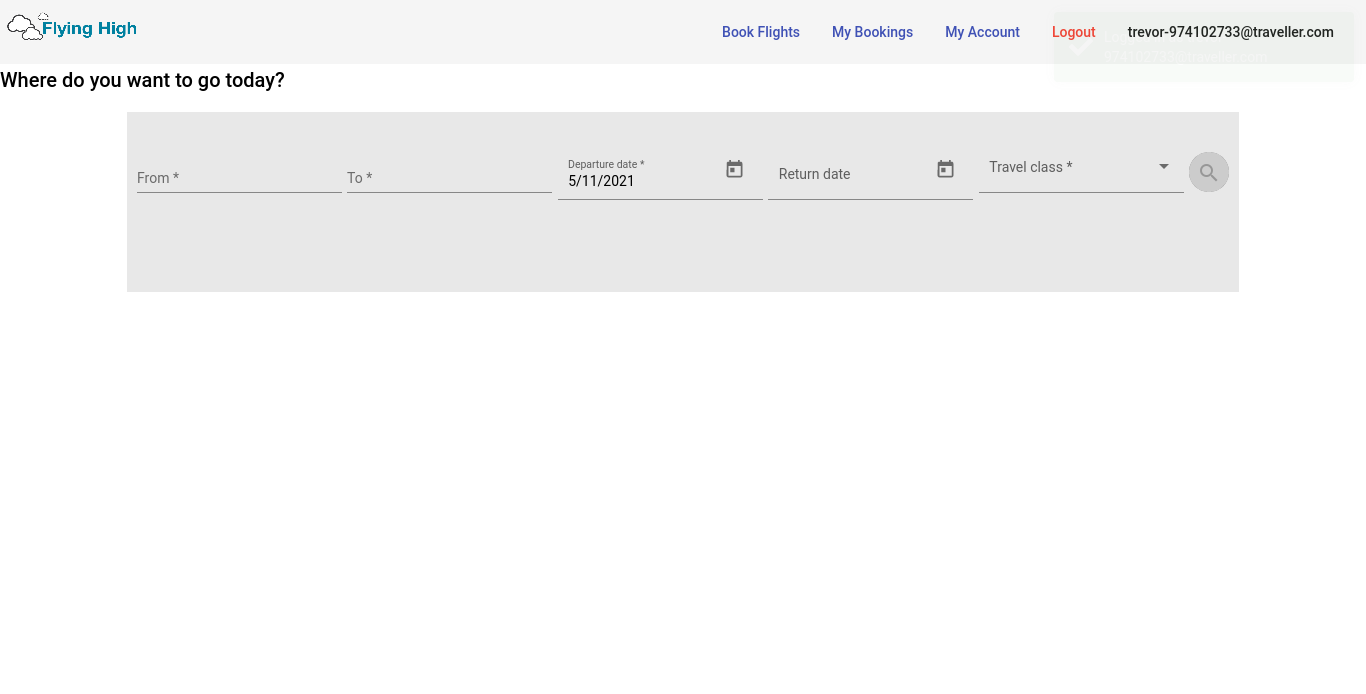The image size is (1366, 694).
Task: Open My Bookings from the navigation
Action: (872, 32)
